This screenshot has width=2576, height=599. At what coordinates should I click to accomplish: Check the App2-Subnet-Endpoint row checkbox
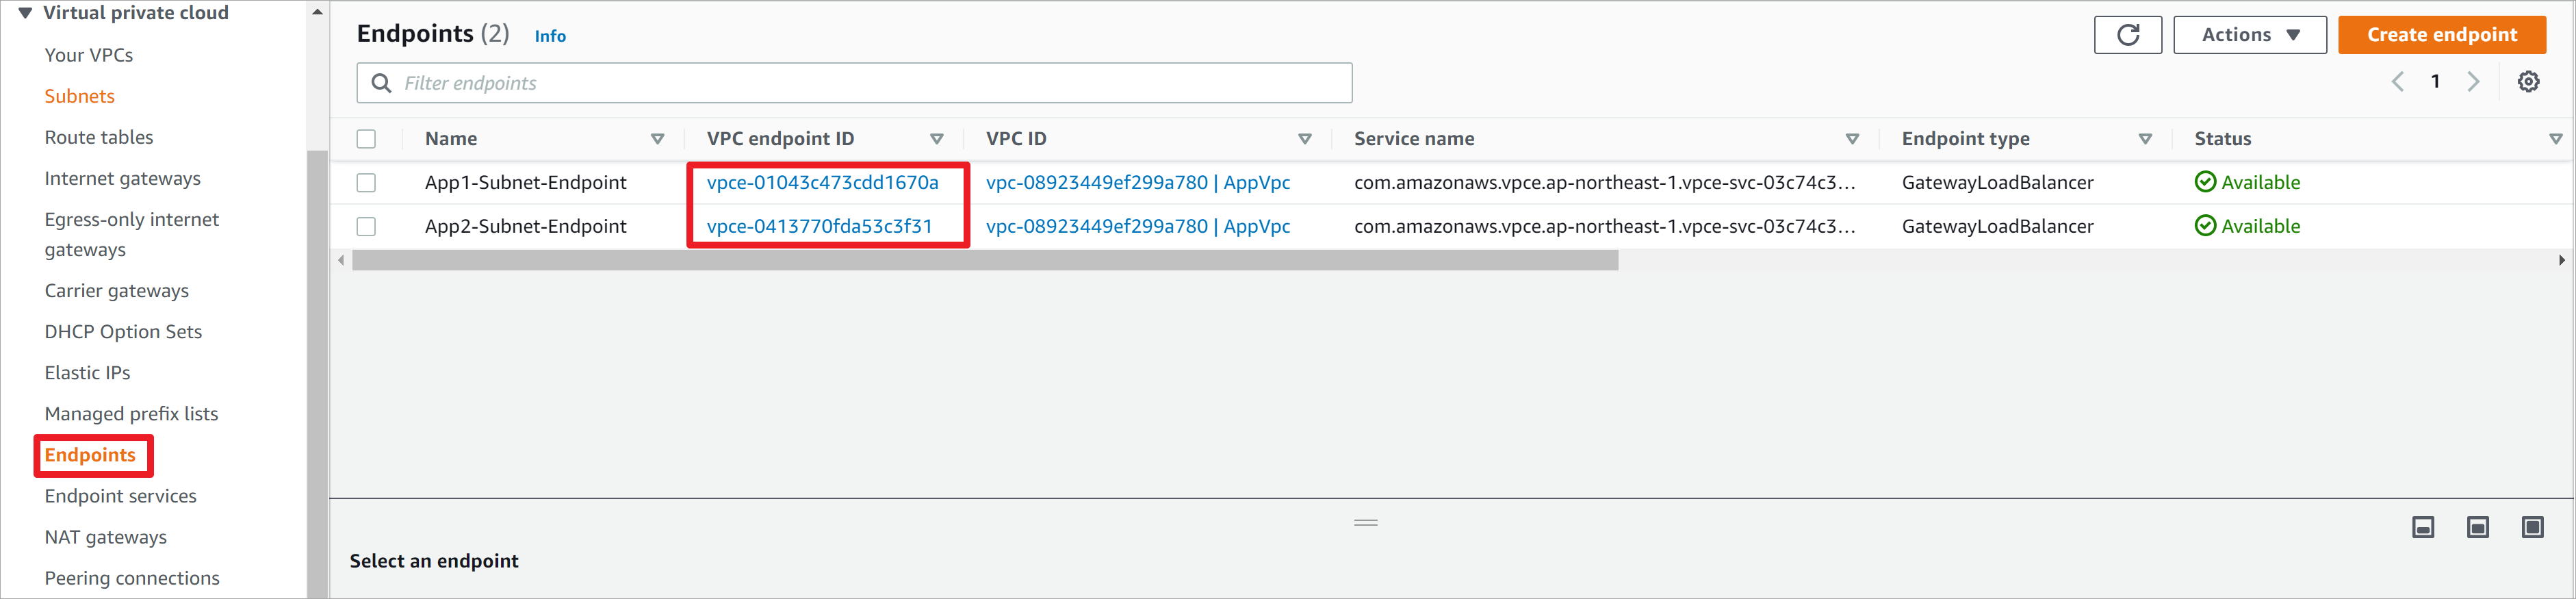[x=366, y=227]
